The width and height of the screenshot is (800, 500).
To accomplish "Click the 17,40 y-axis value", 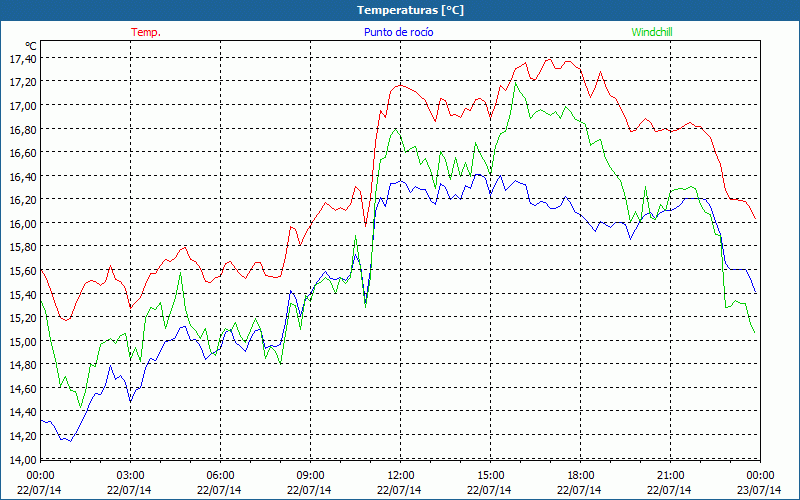I will point(23,59).
